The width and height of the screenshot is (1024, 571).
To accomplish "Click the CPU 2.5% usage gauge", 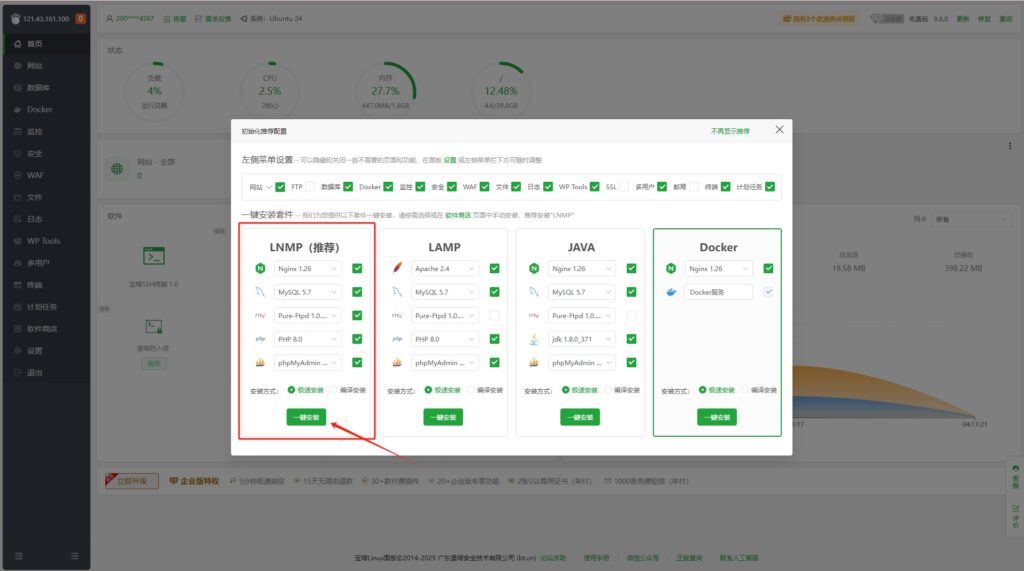I will click(x=270, y=91).
